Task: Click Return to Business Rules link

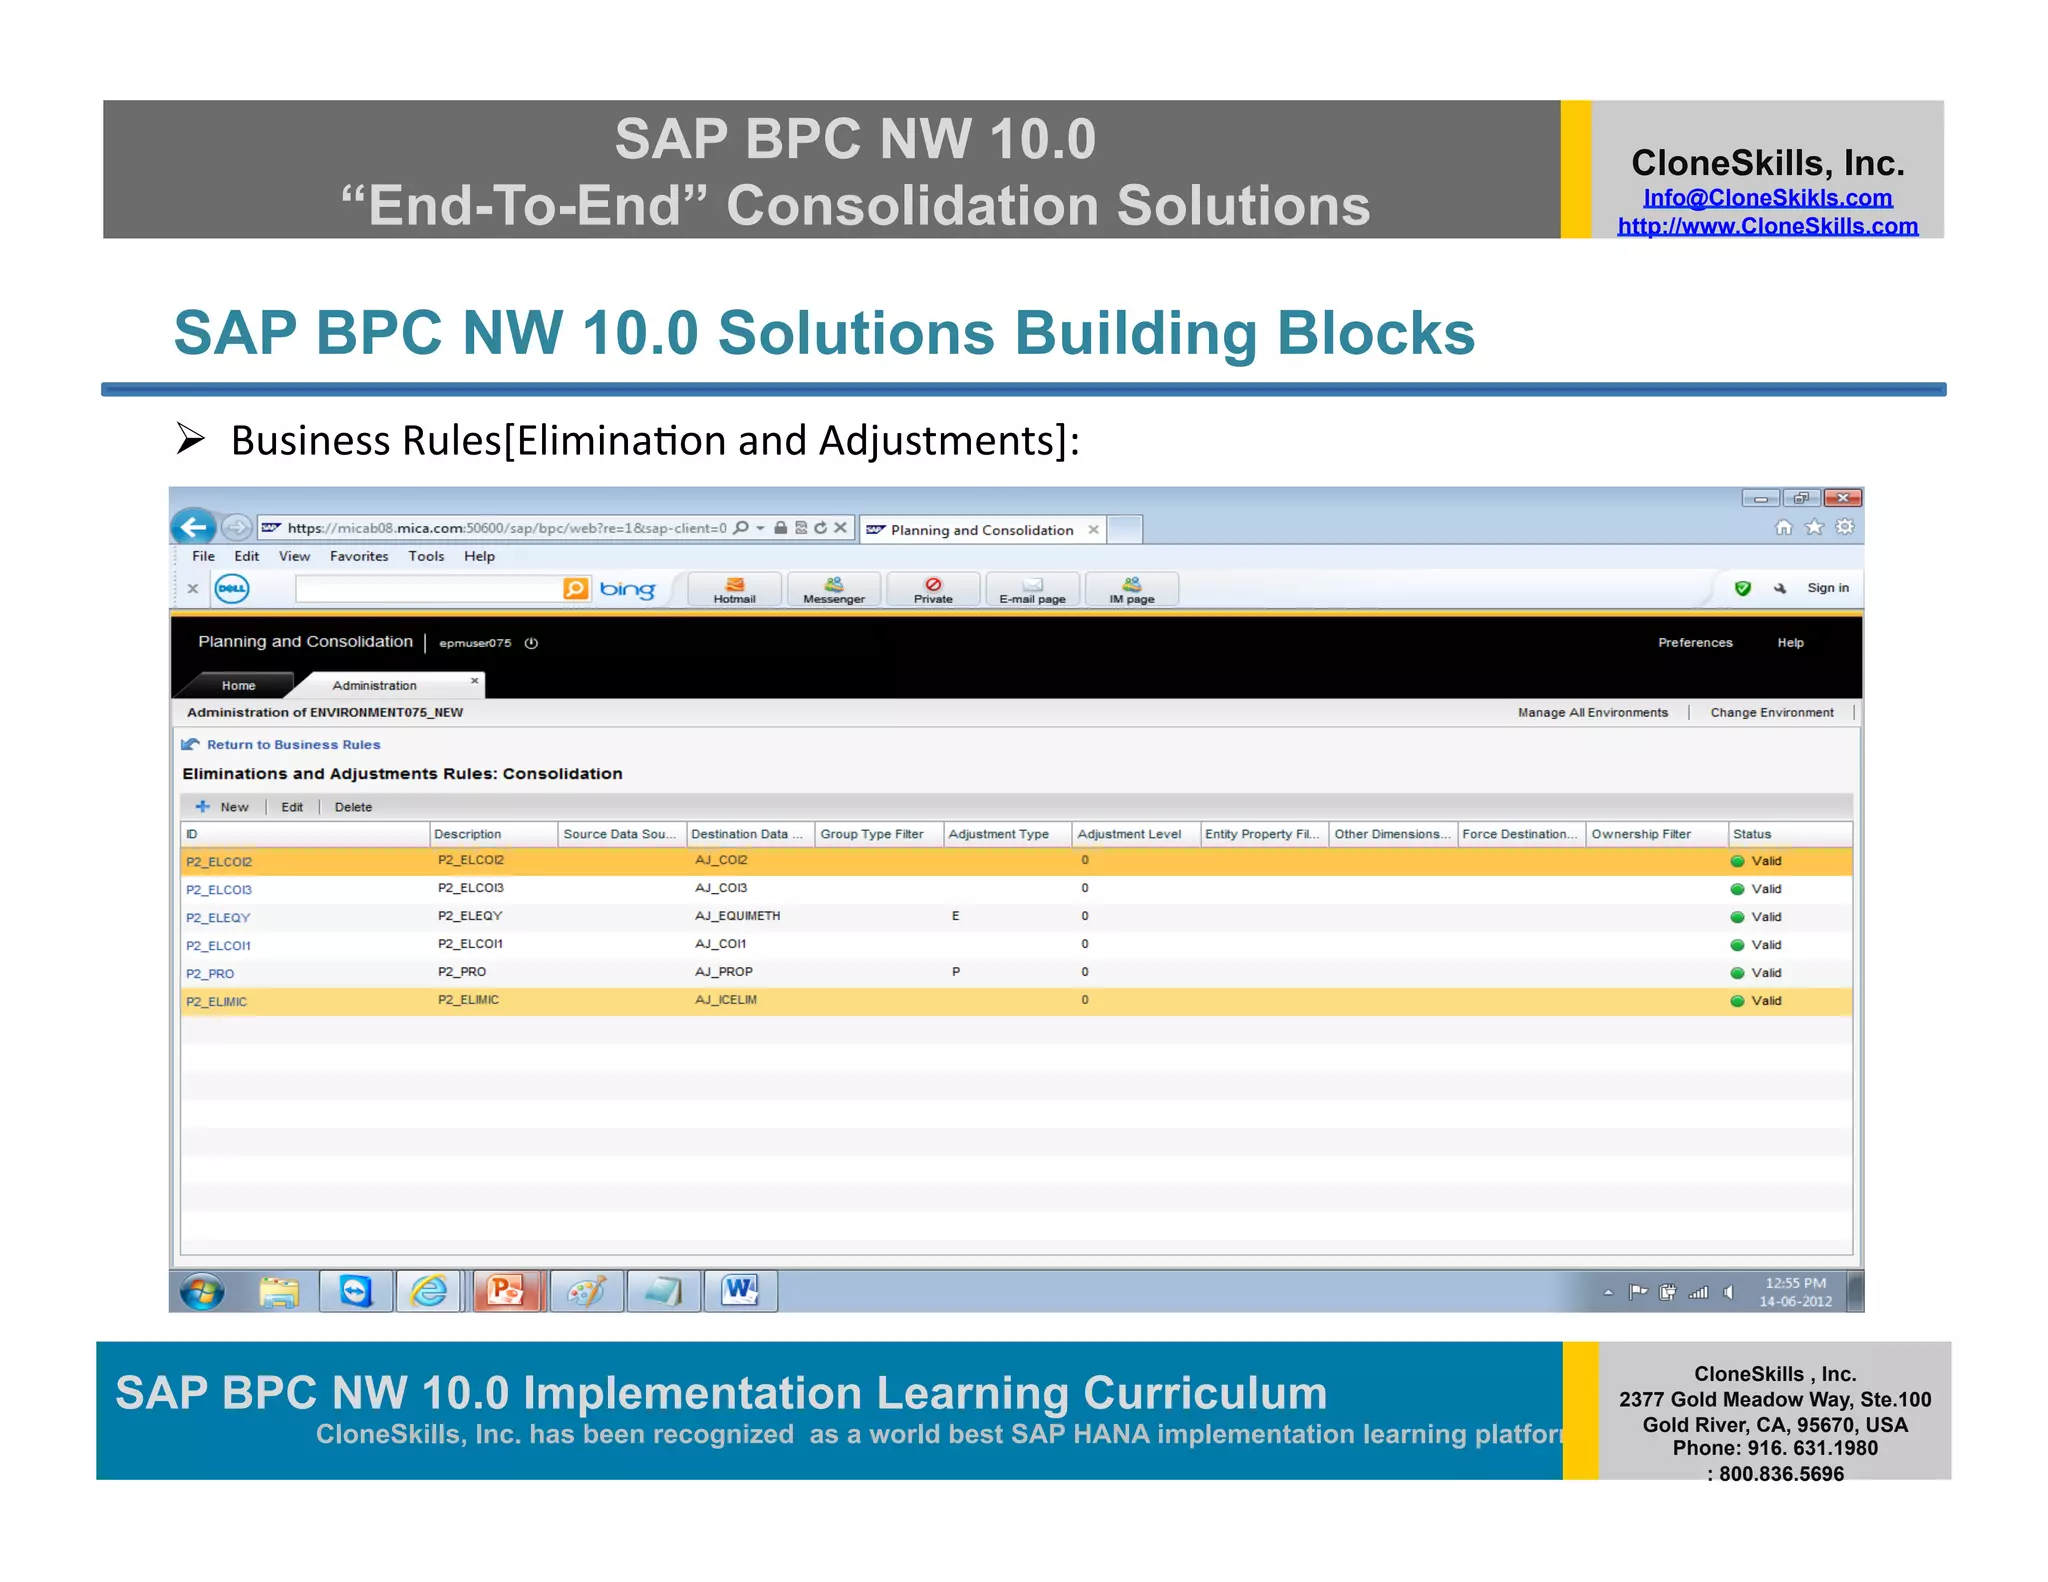Action: [x=293, y=744]
